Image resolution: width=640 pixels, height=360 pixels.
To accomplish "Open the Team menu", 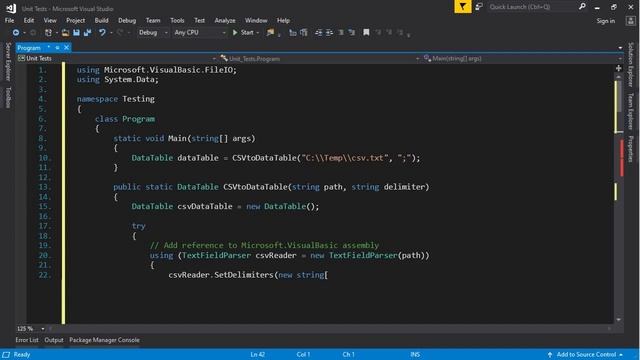I will click(153, 20).
